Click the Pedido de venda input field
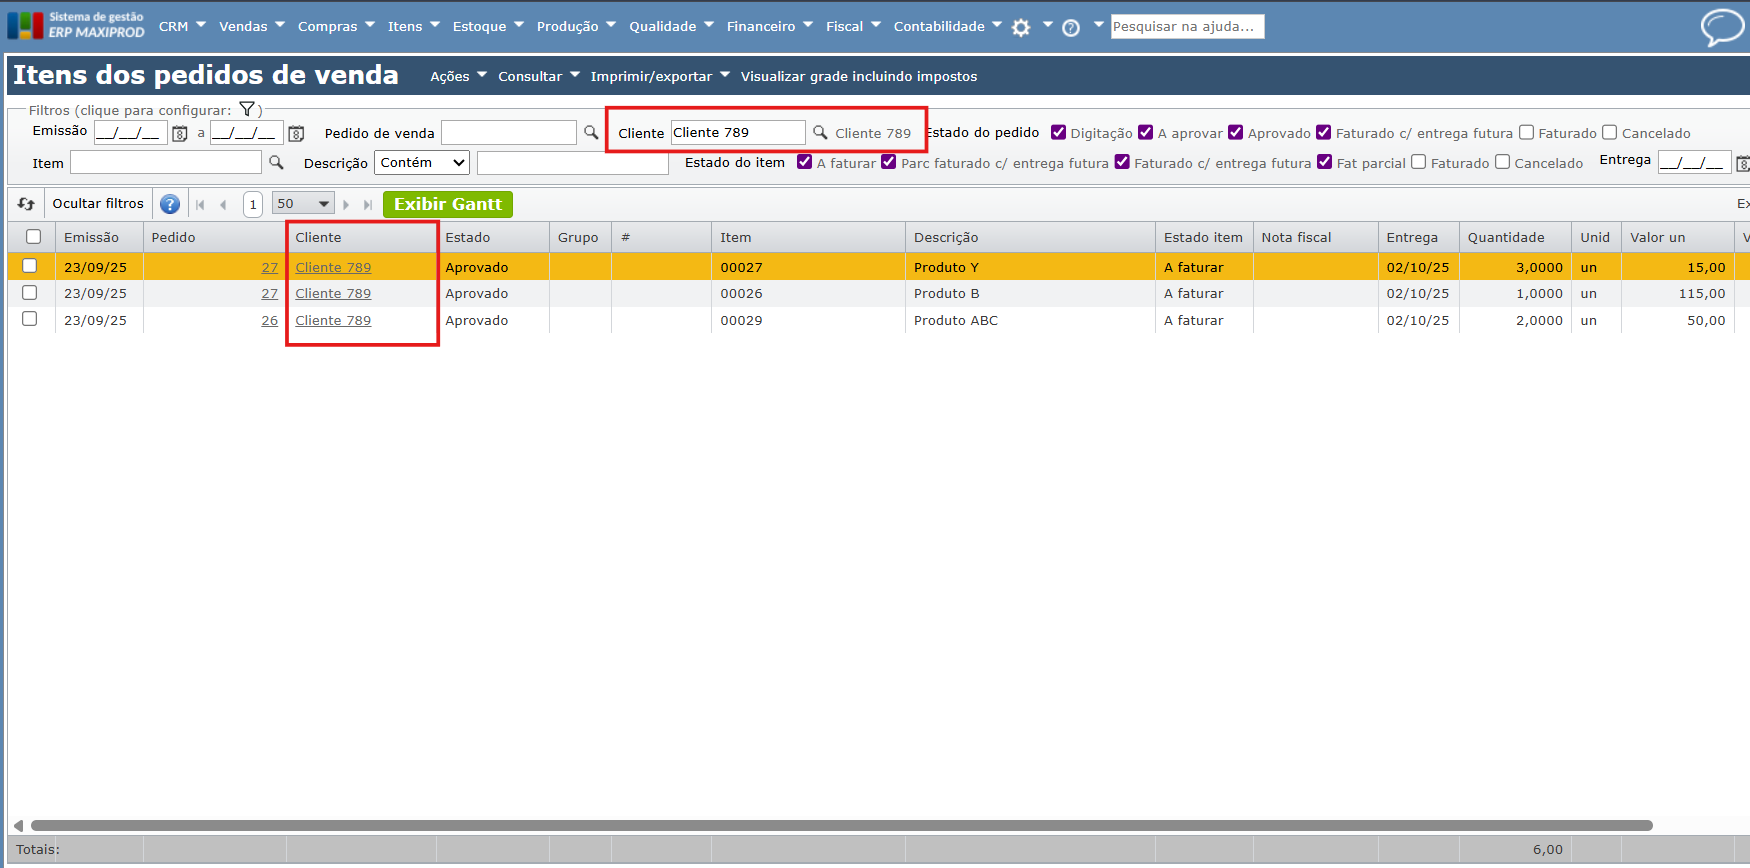The width and height of the screenshot is (1750, 868). tap(509, 132)
